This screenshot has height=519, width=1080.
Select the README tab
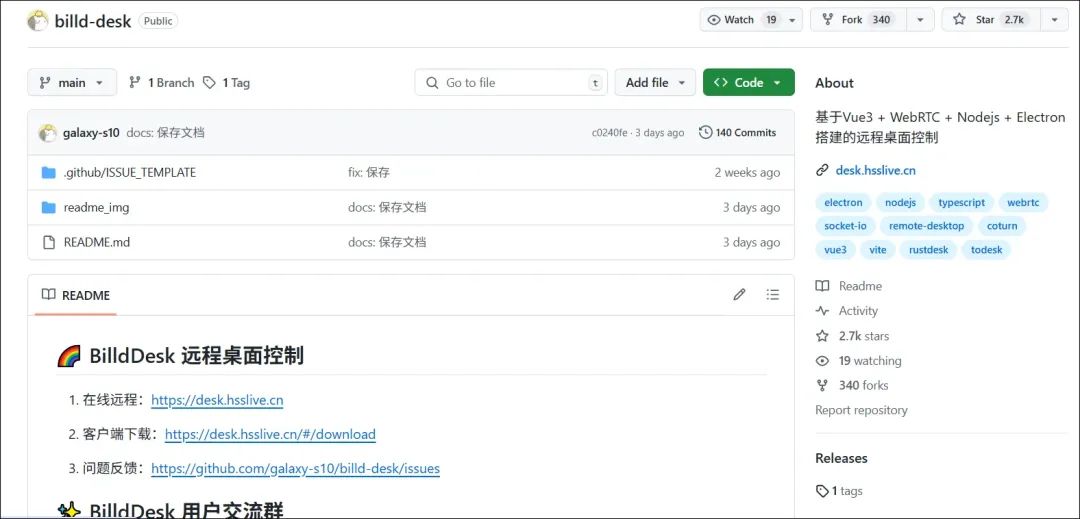(x=76, y=295)
